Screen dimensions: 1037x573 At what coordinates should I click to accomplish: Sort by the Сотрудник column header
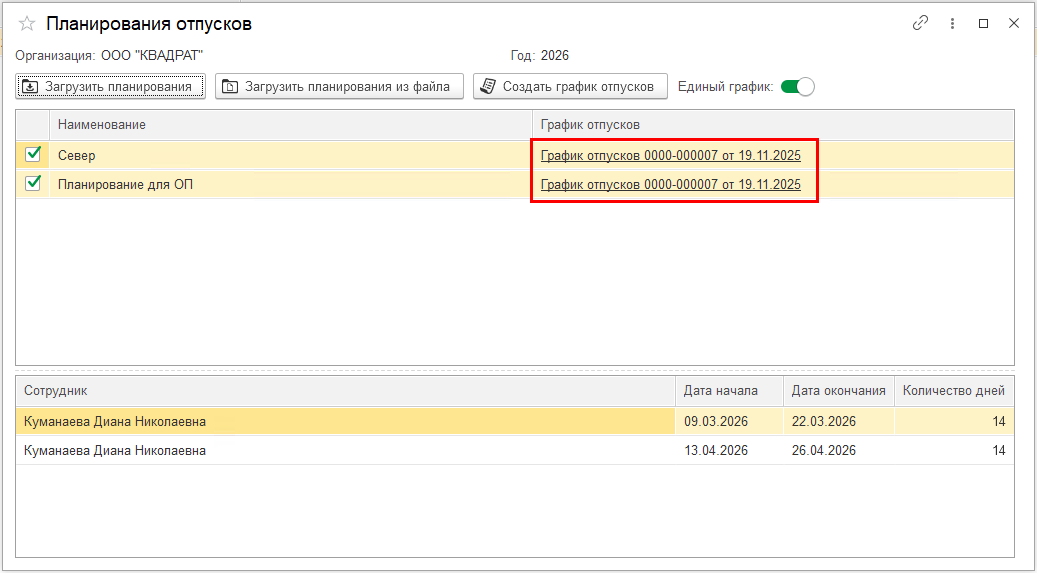click(345, 391)
